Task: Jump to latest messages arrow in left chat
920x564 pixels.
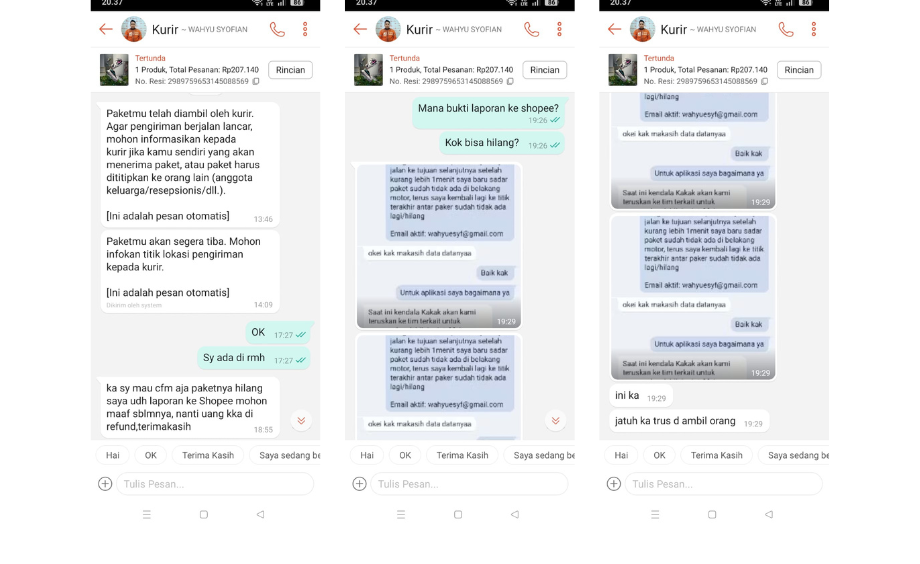Action: click(301, 420)
